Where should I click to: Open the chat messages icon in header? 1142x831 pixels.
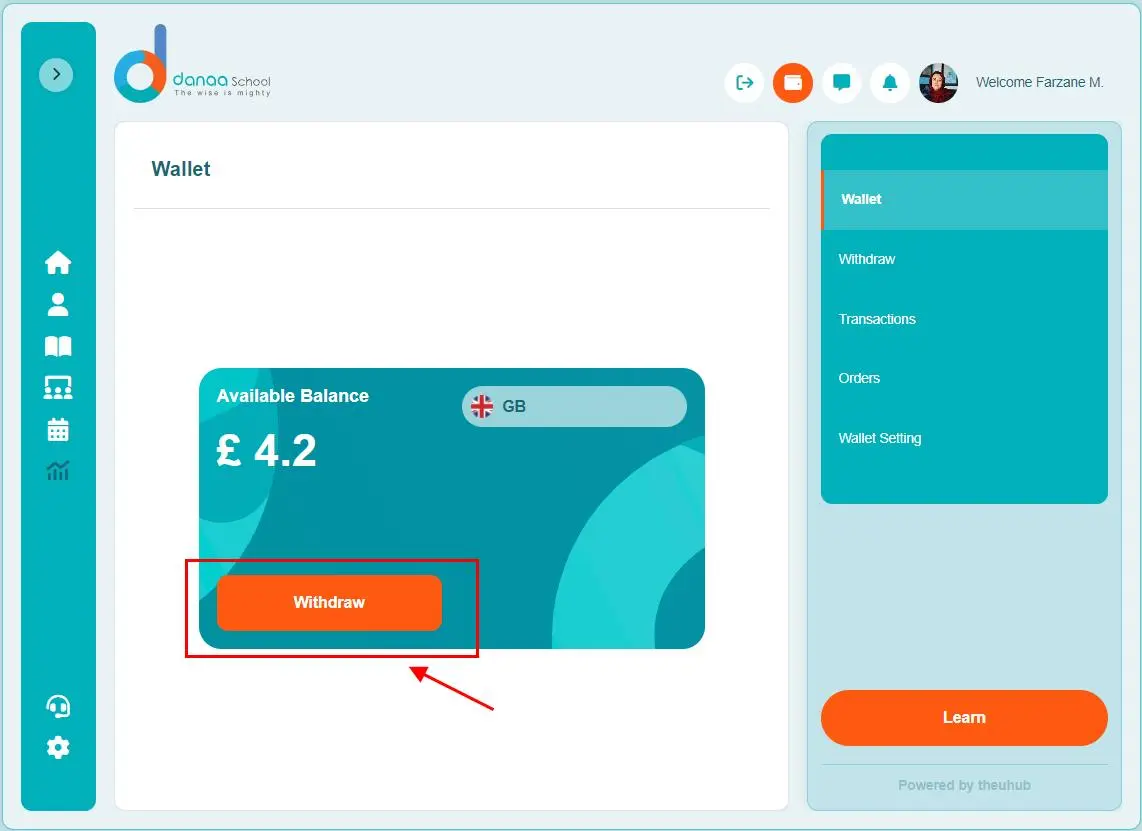[x=842, y=83]
